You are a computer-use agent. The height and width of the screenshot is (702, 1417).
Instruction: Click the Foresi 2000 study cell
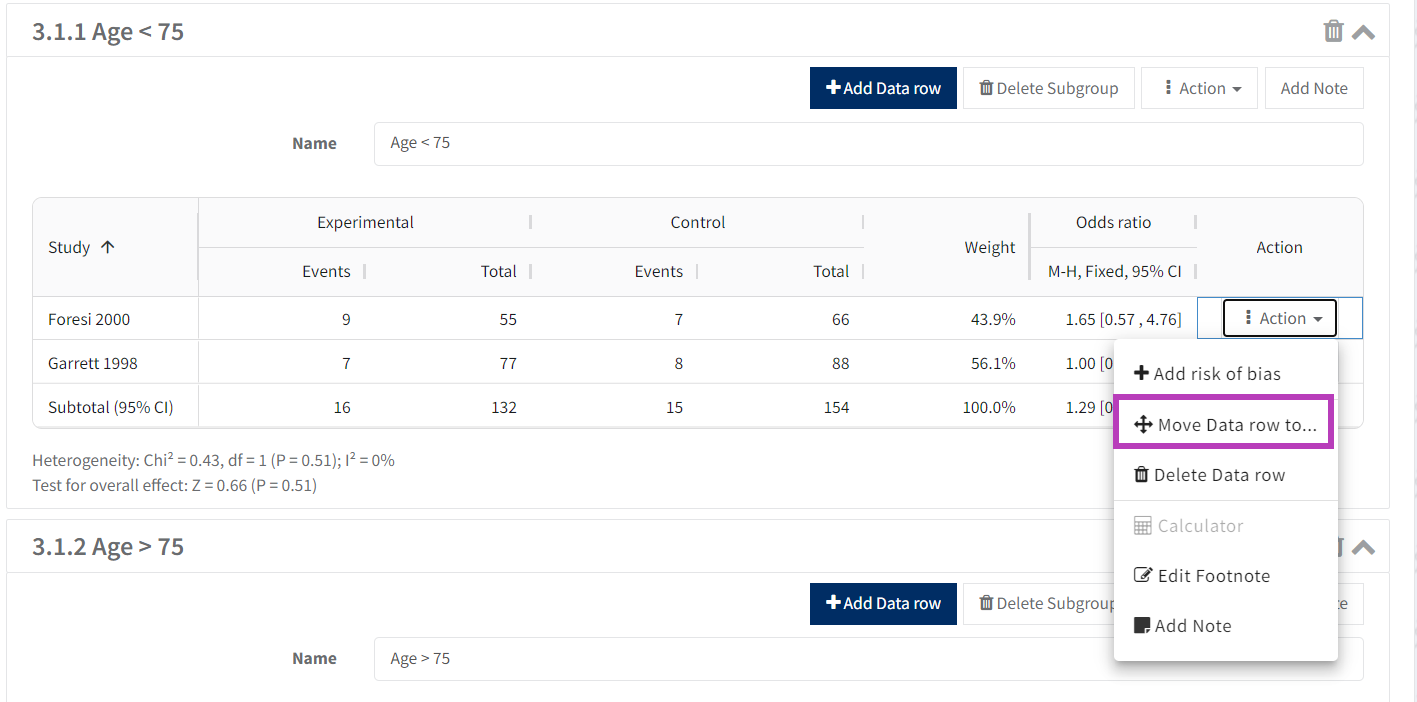coord(89,319)
